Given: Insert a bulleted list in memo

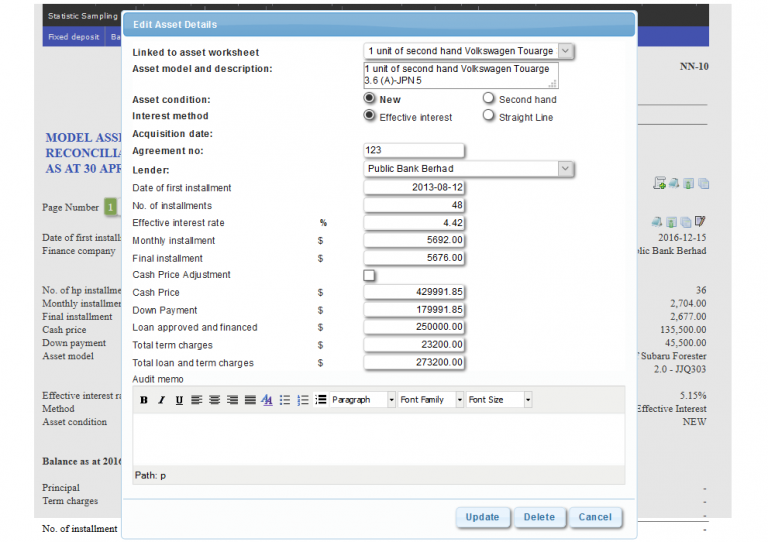Looking at the screenshot, I should [x=285, y=400].
